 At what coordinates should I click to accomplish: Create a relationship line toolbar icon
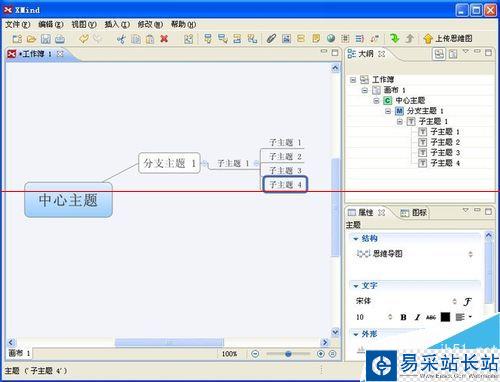pyautogui.click(x=375, y=39)
